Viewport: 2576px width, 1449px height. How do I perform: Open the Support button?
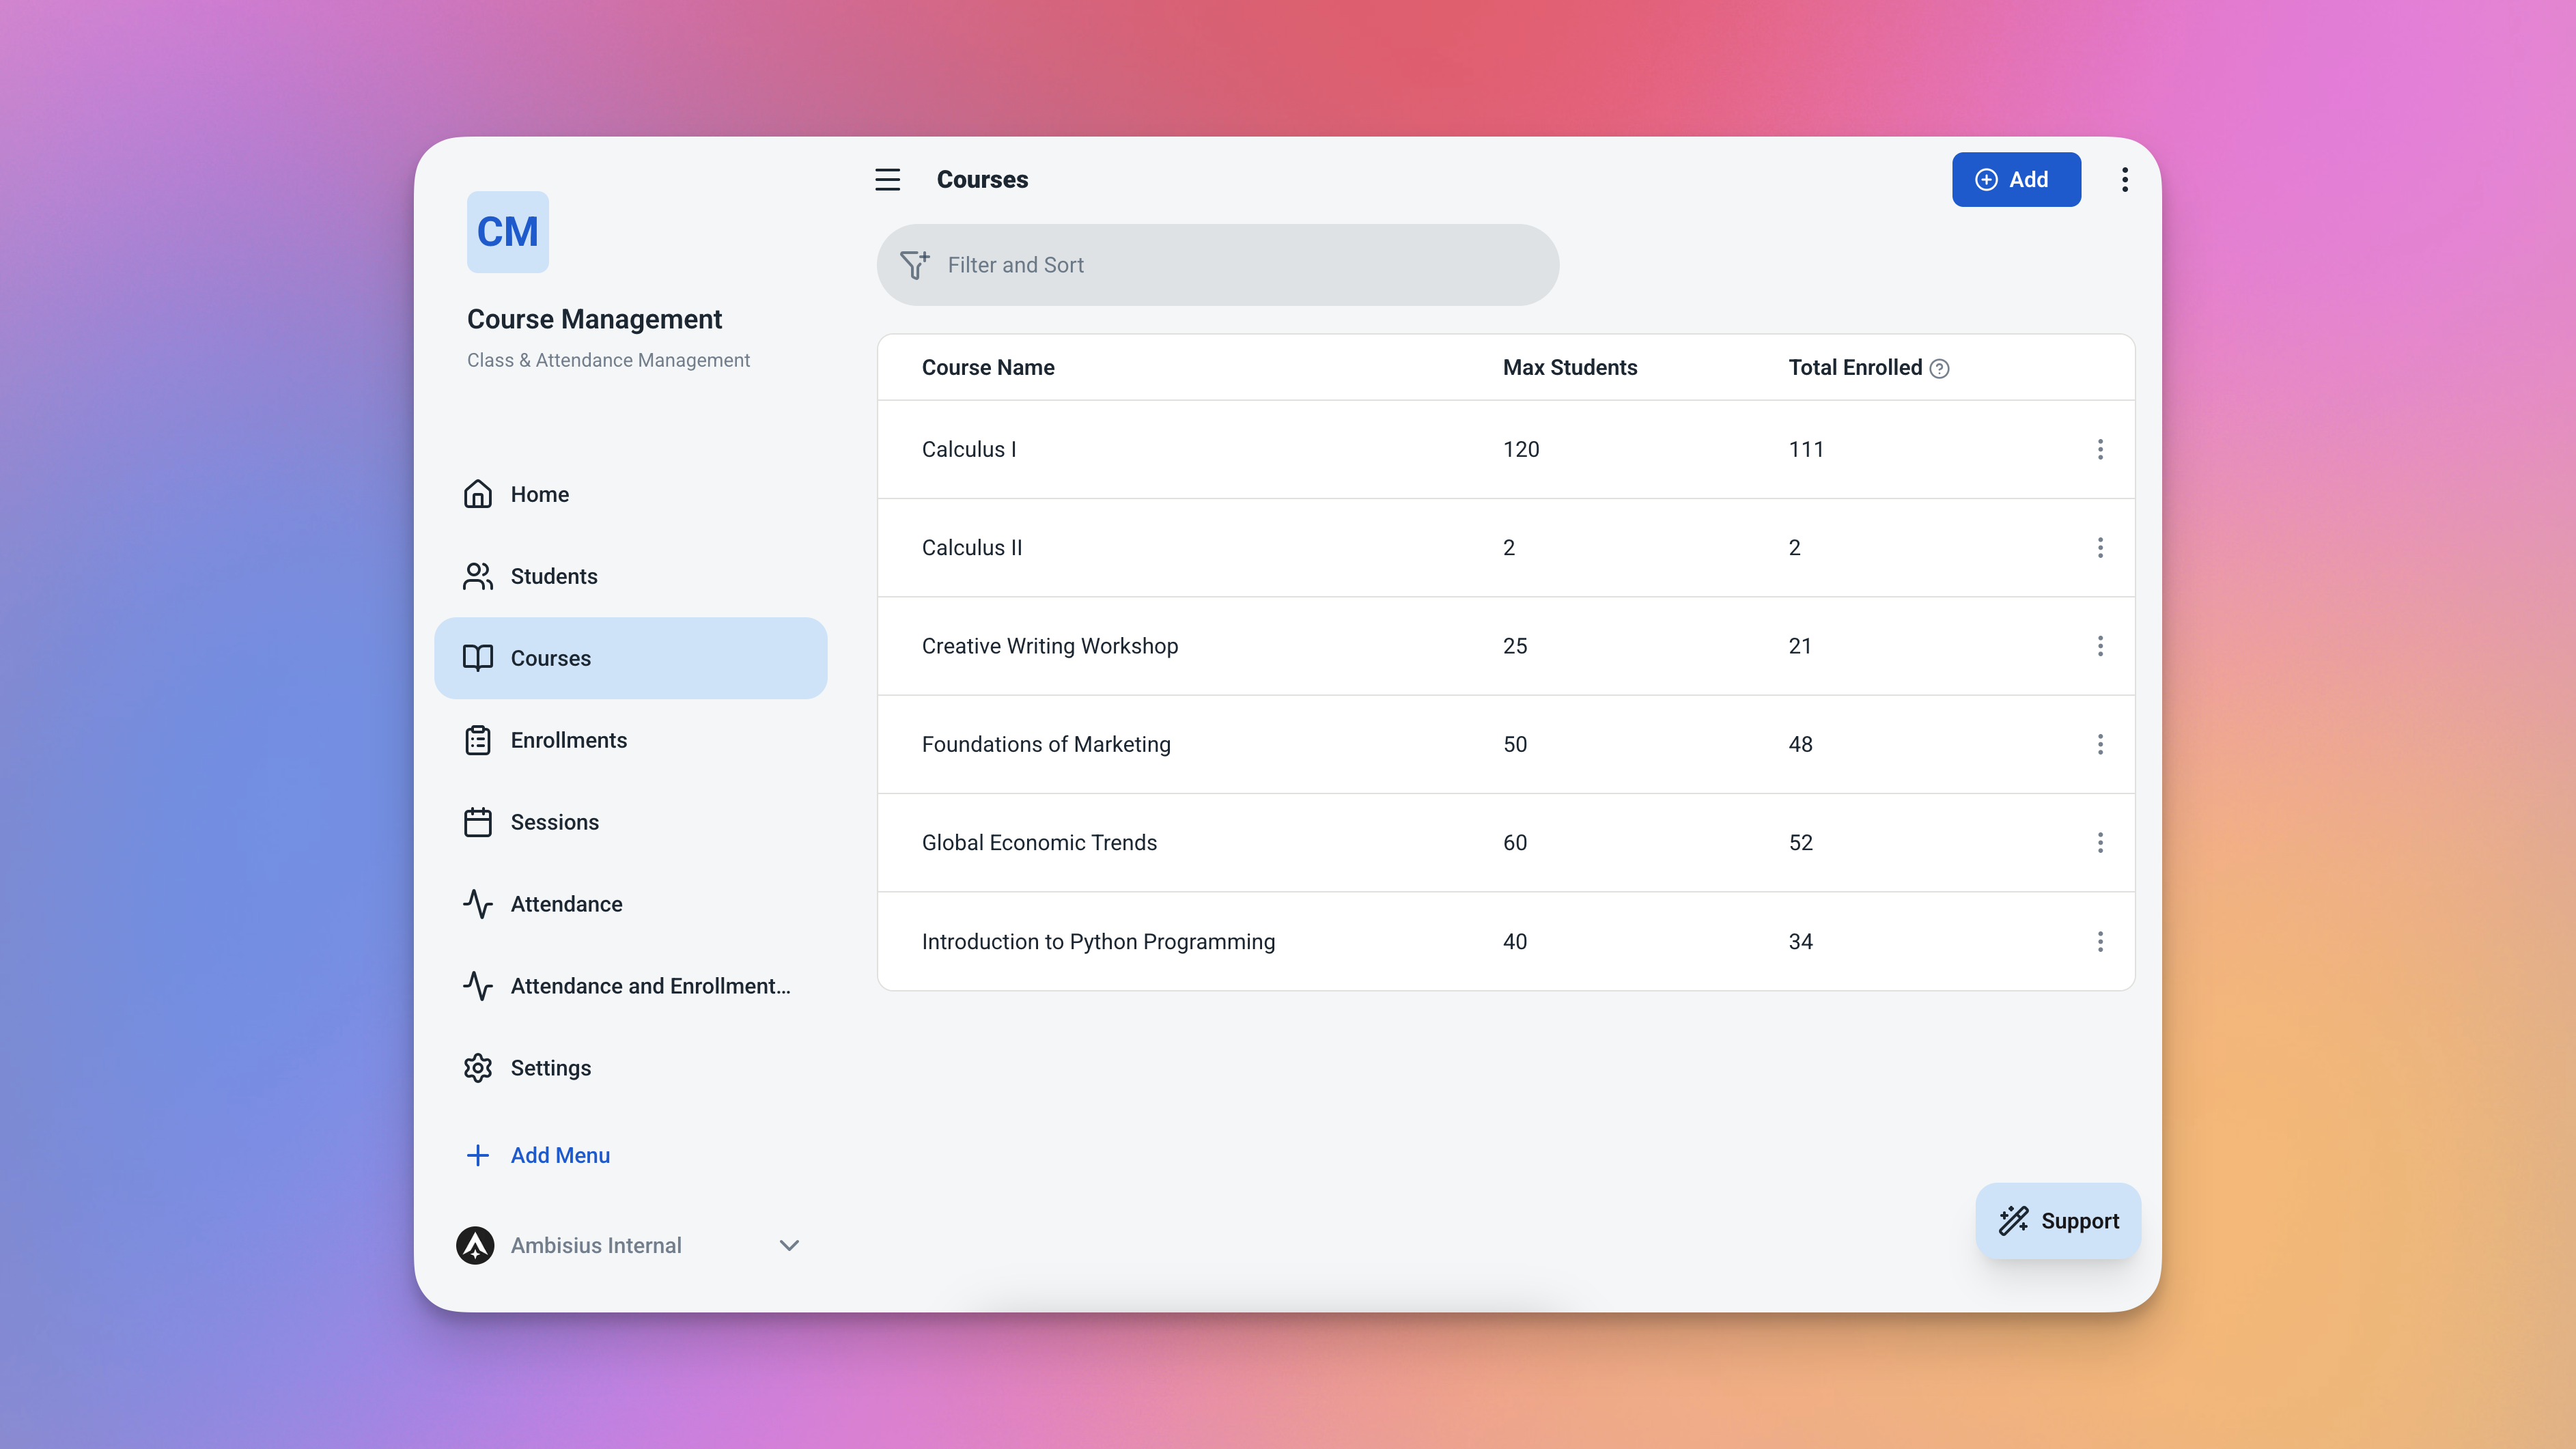pos(2058,1221)
